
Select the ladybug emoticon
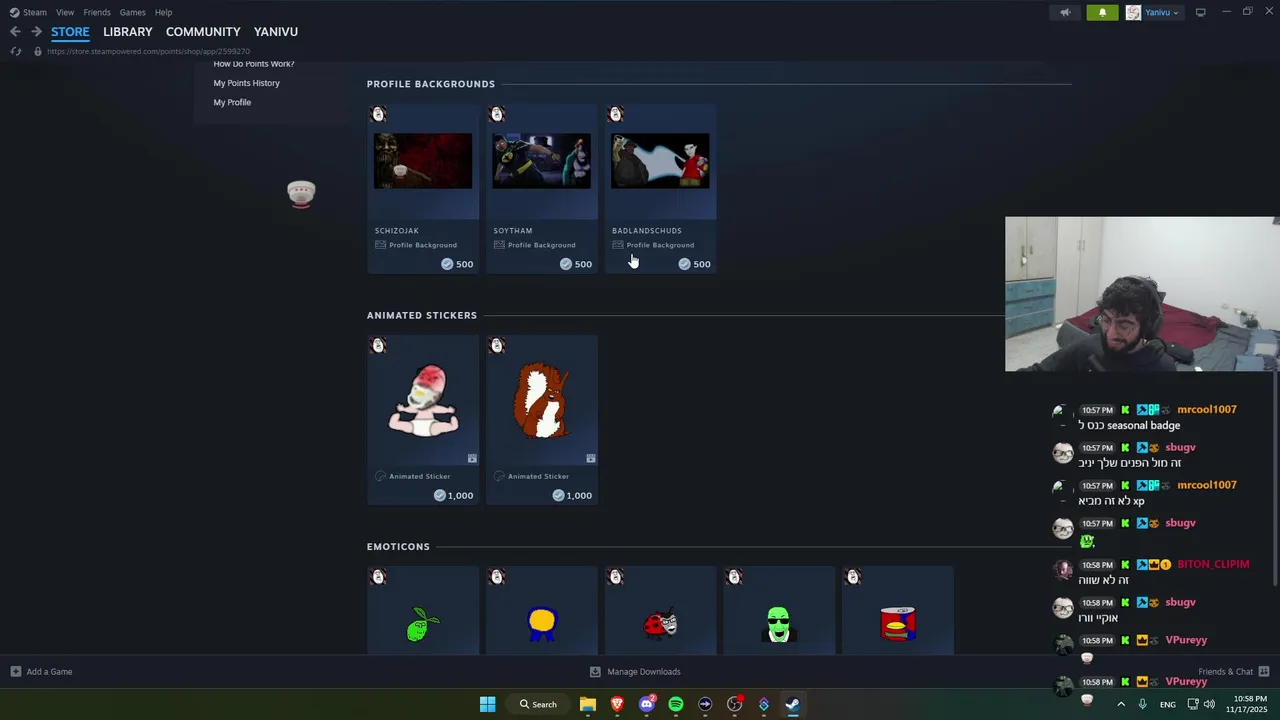click(660, 624)
